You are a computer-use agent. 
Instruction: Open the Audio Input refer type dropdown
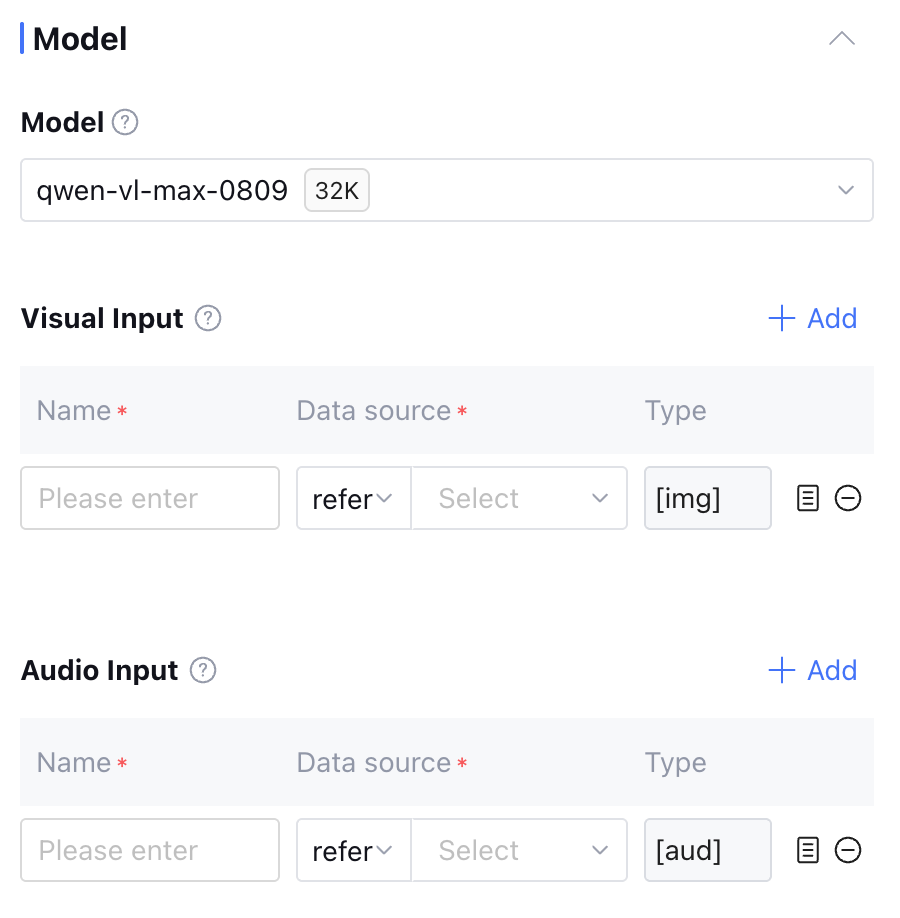tap(353, 850)
